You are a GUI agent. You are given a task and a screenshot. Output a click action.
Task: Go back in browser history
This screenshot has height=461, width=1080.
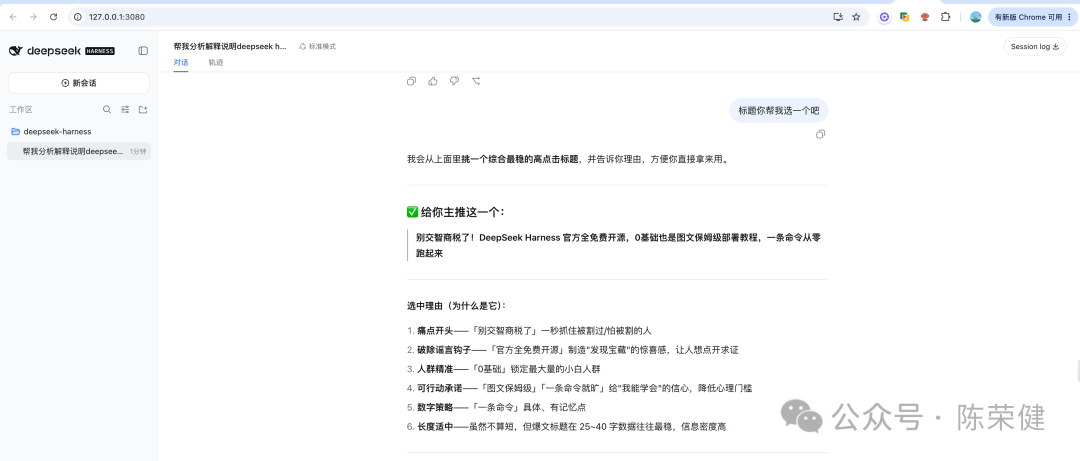coord(13,17)
